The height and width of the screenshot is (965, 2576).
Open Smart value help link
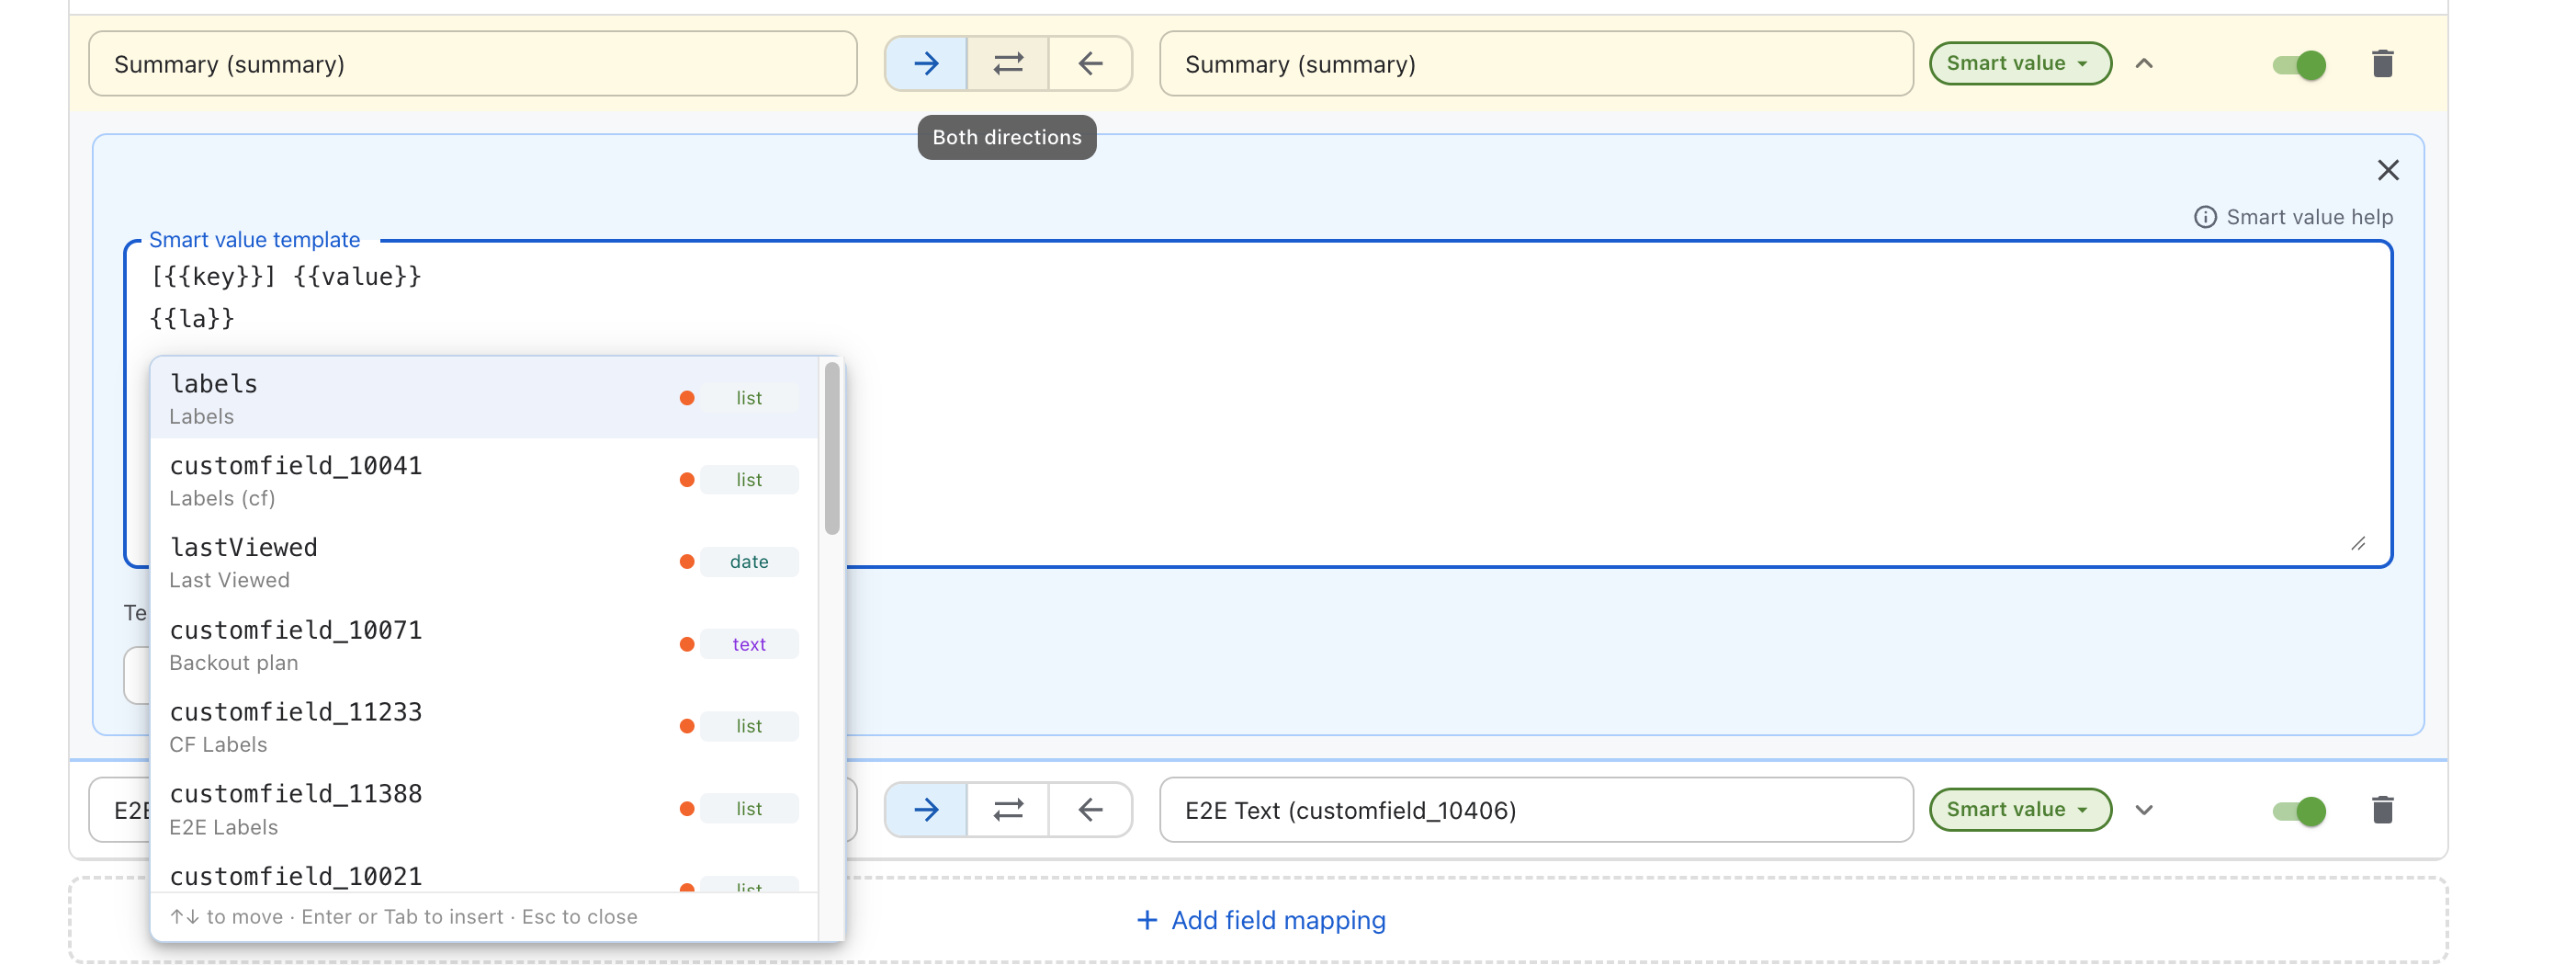pos(2293,217)
